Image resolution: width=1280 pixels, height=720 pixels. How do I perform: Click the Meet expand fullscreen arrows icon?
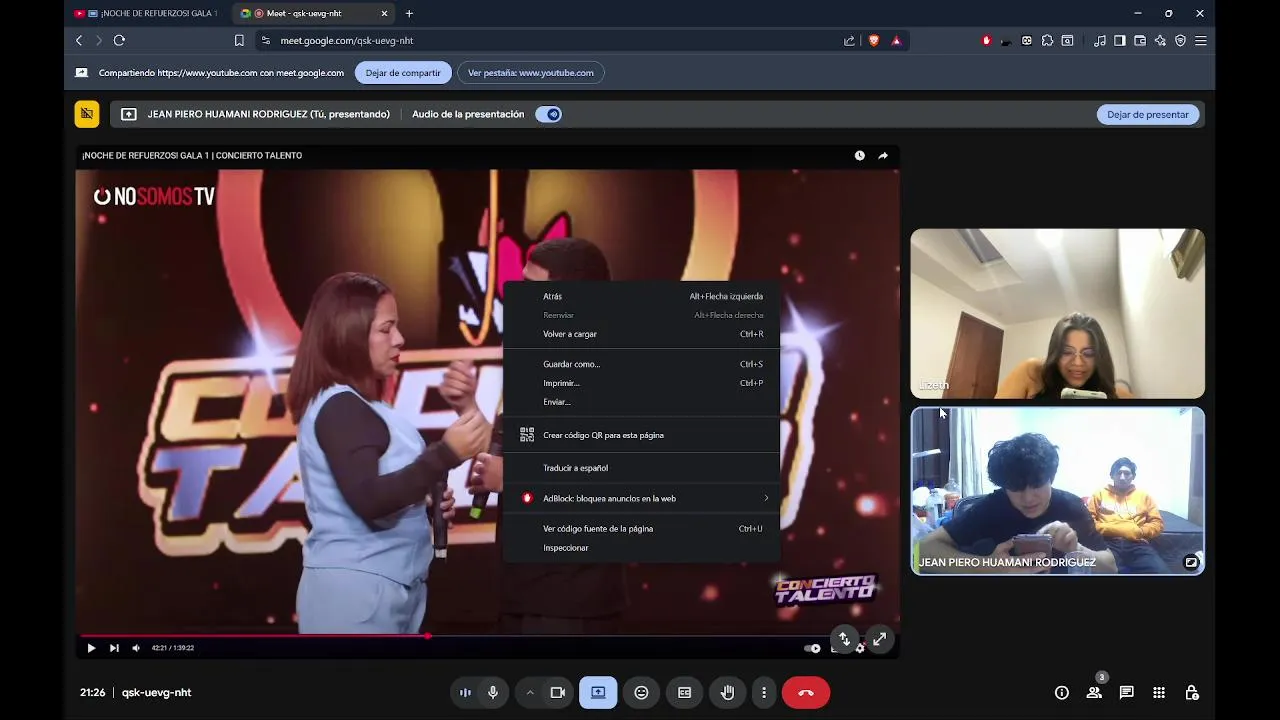coord(879,639)
